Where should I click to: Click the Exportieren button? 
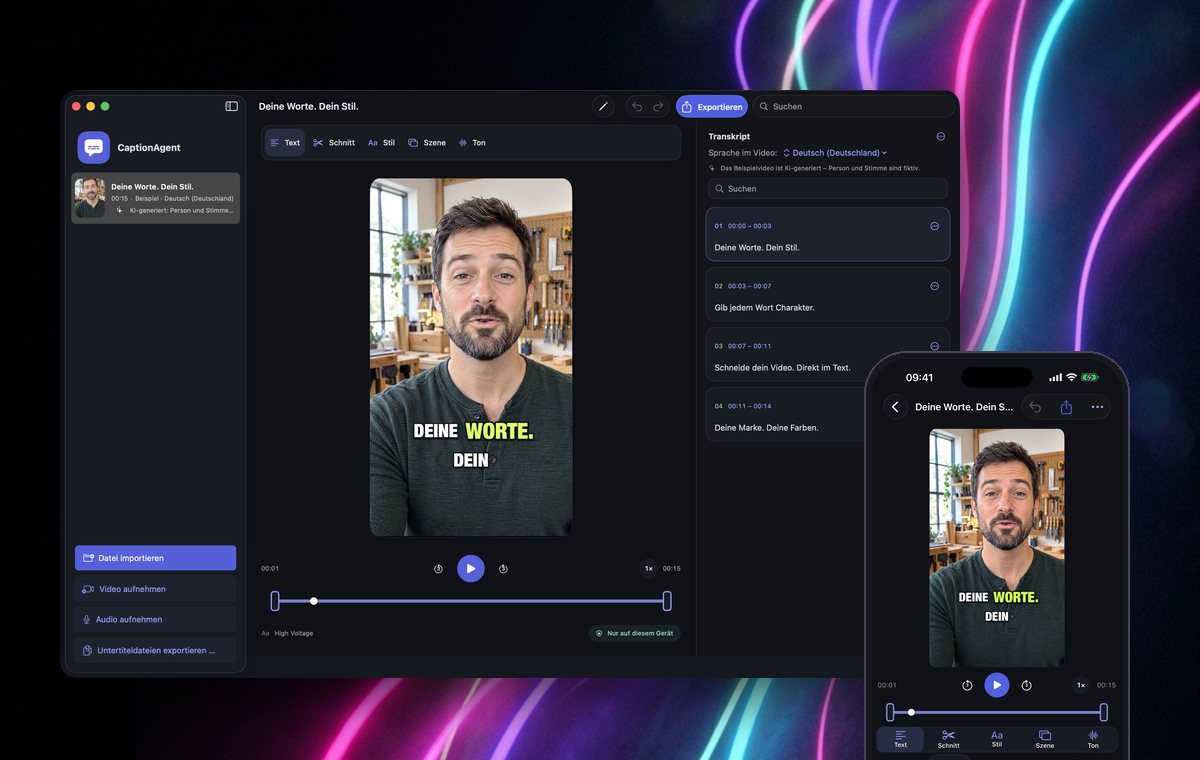[x=712, y=106]
